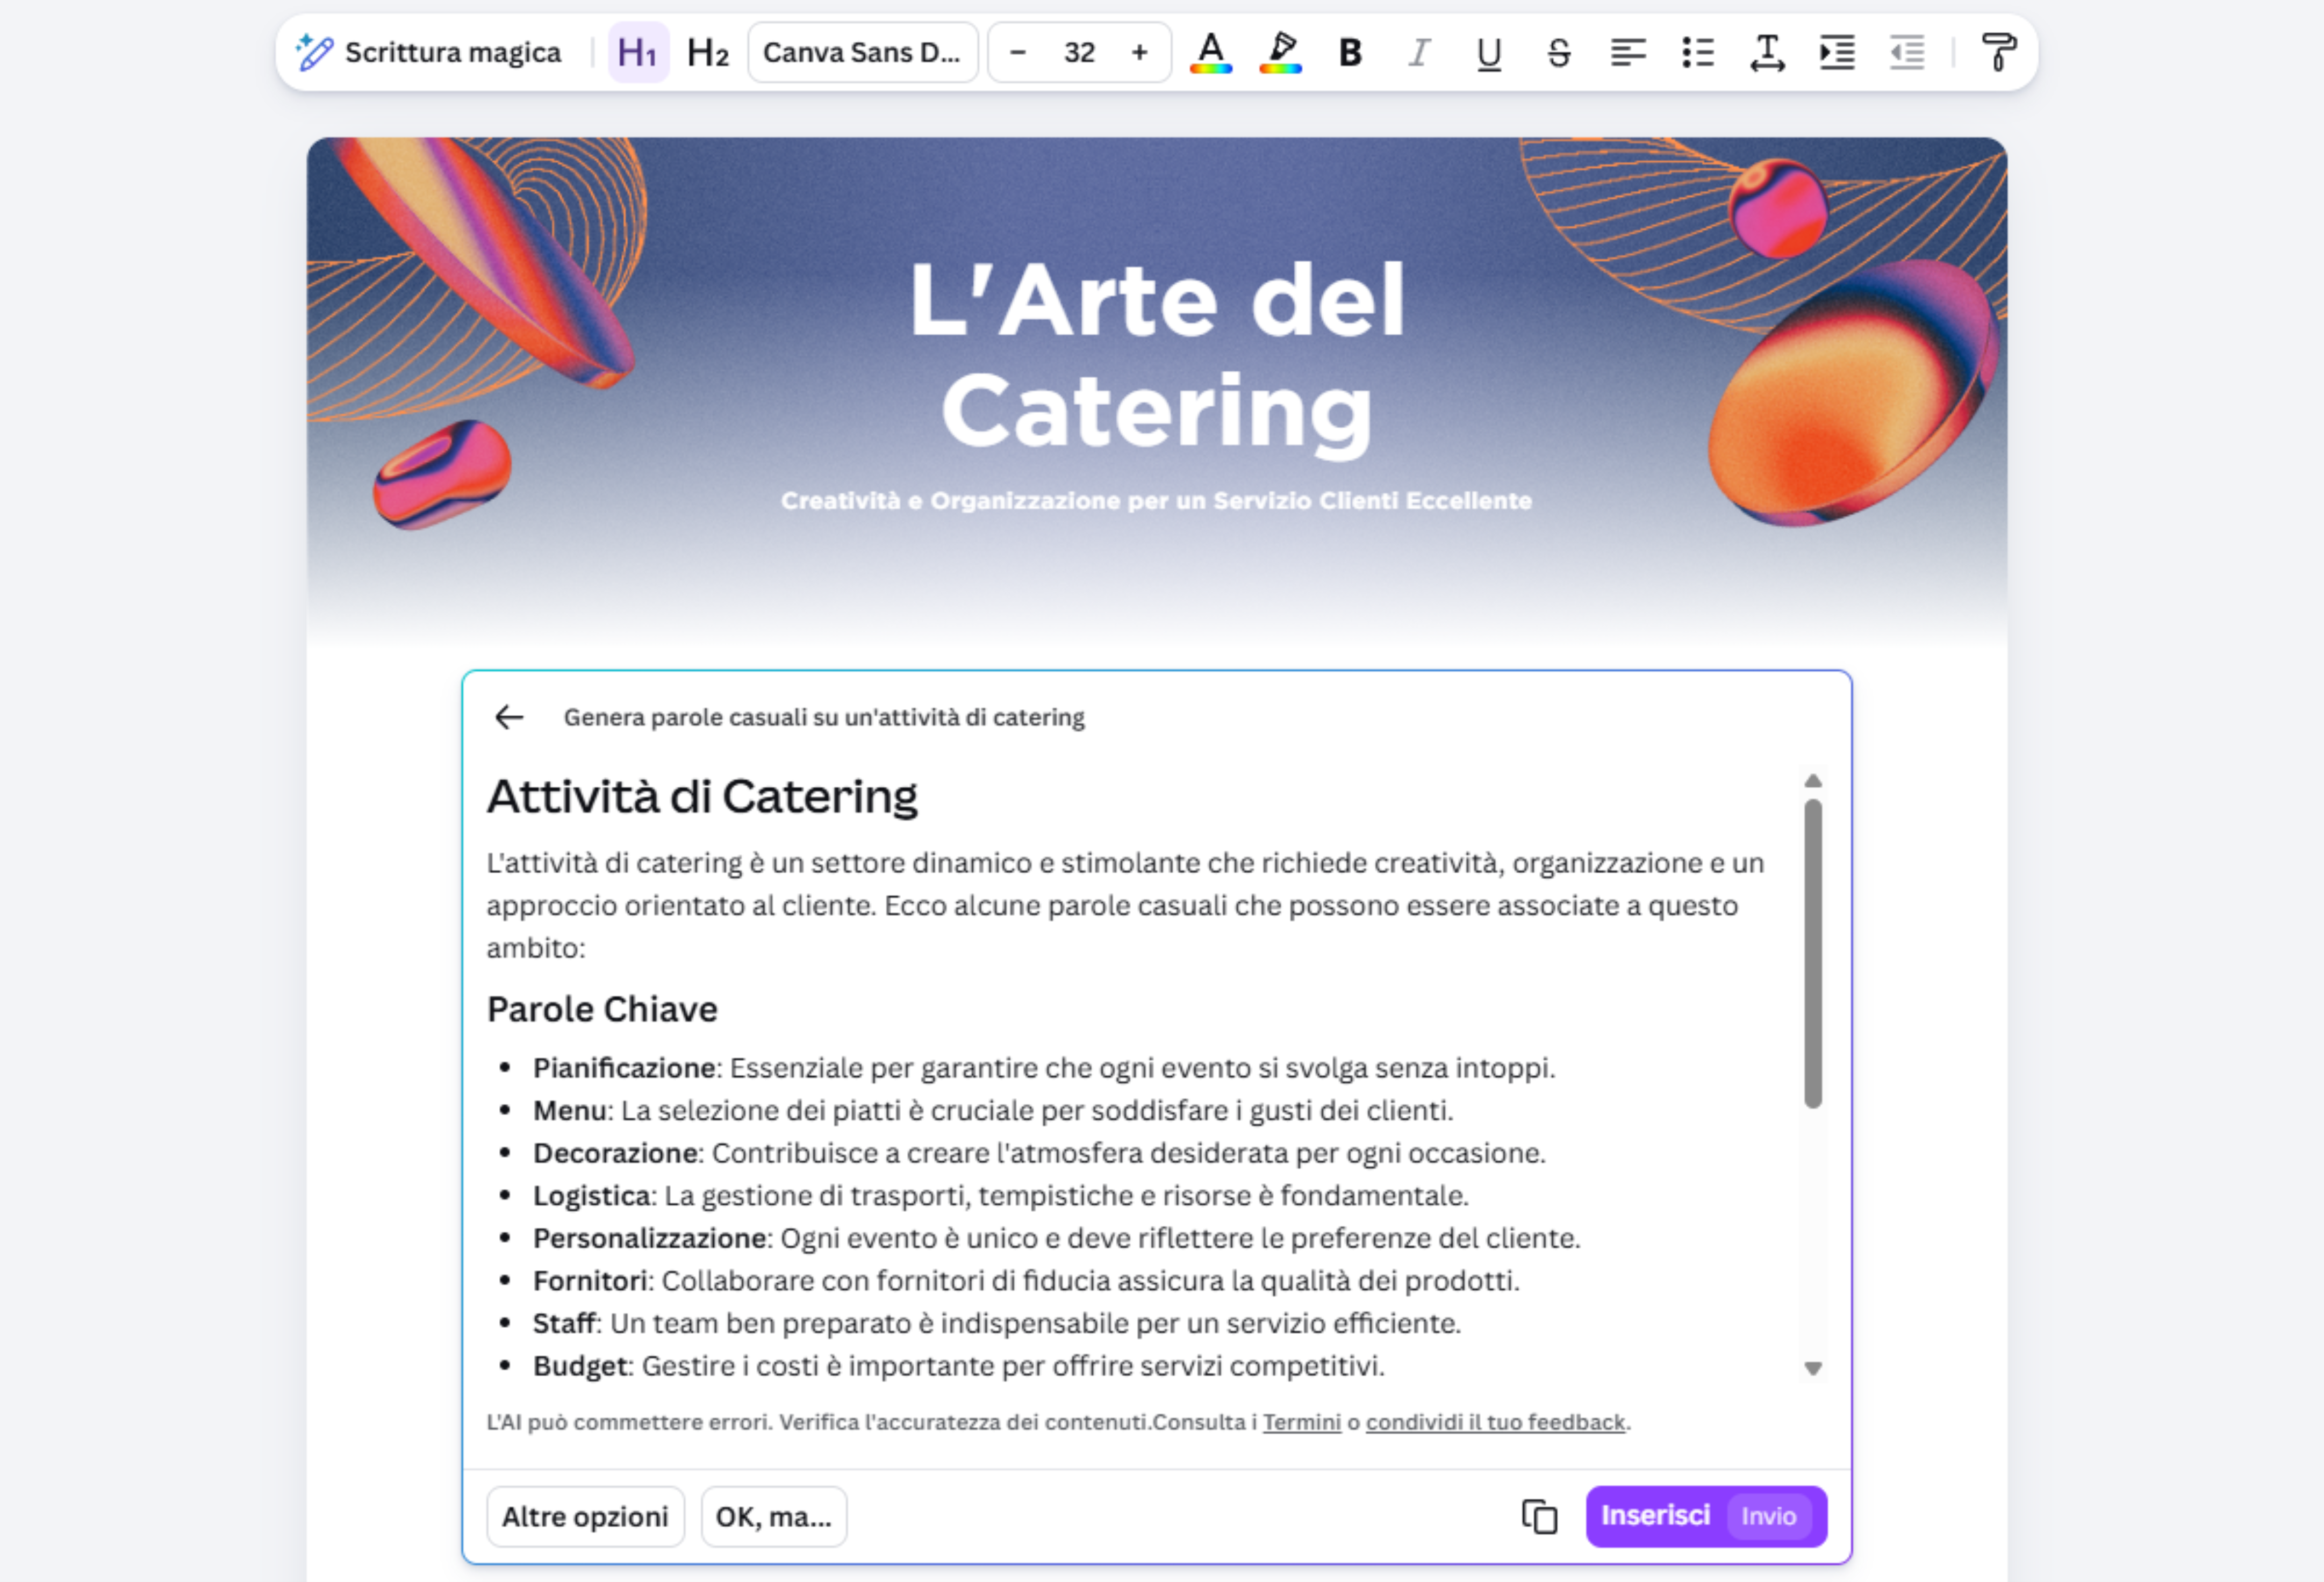2324x1582 pixels.
Task: Open text spacing options
Action: pyautogui.click(x=1767, y=52)
